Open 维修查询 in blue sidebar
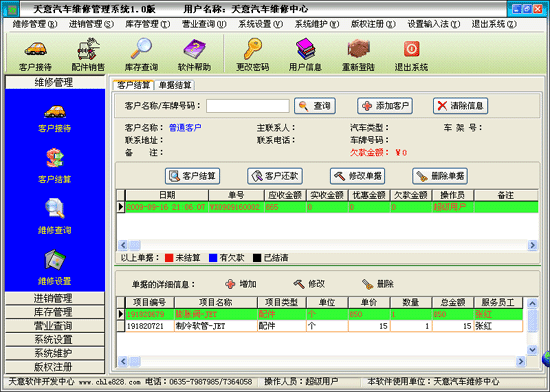The width and height of the screenshot is (550, 392). point(55,216)
